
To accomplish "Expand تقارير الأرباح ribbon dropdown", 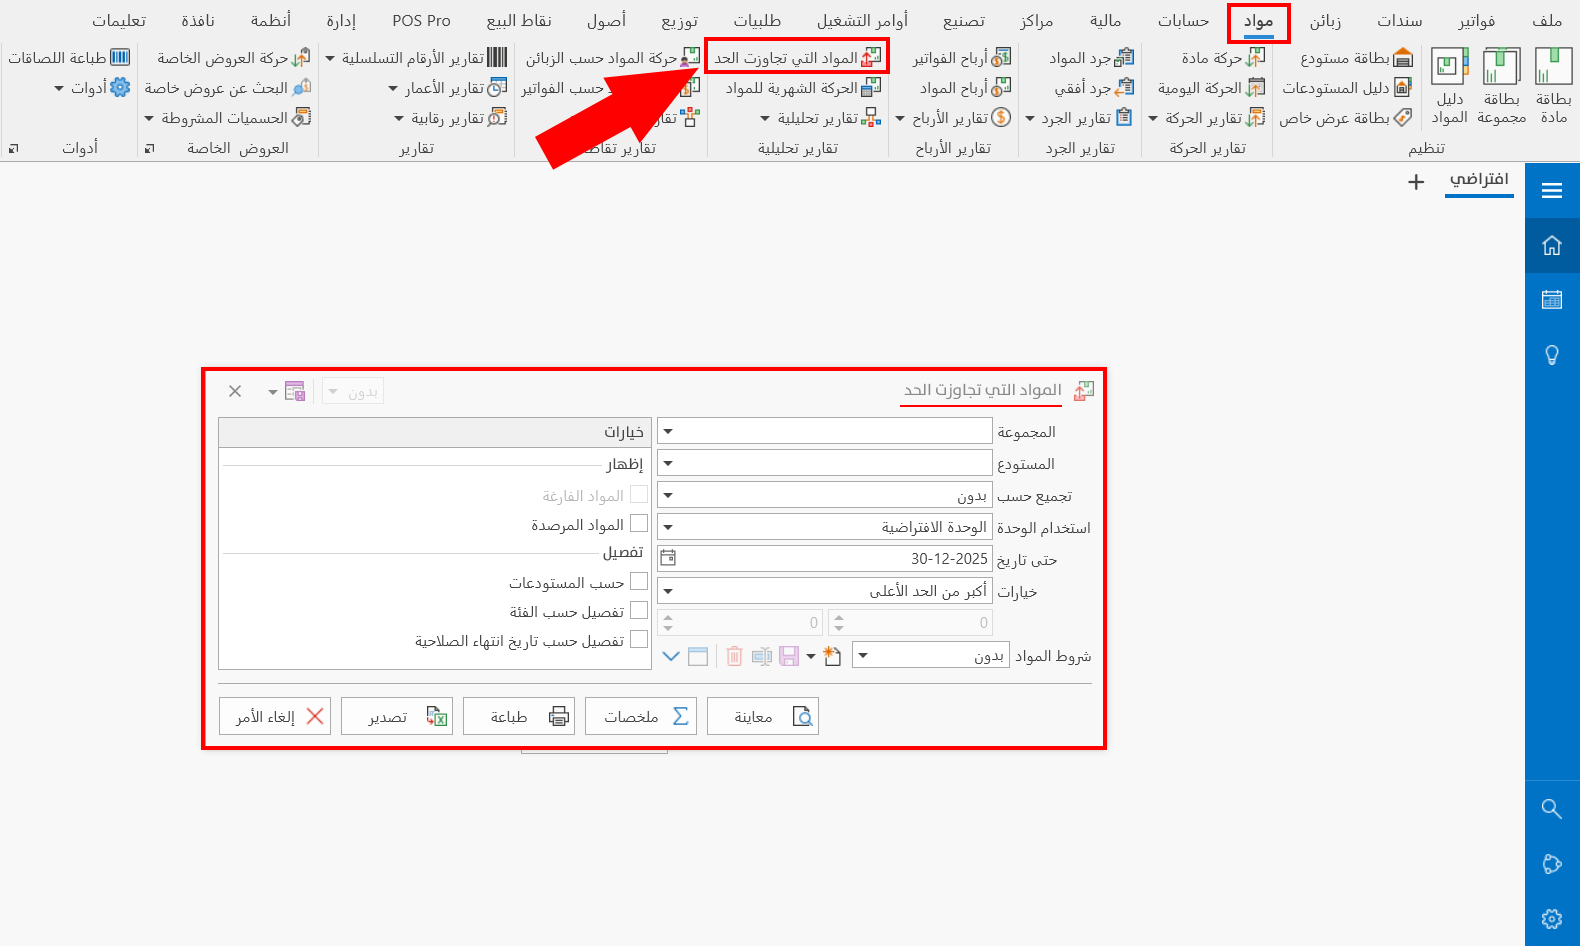I will [x=900, y=118].
